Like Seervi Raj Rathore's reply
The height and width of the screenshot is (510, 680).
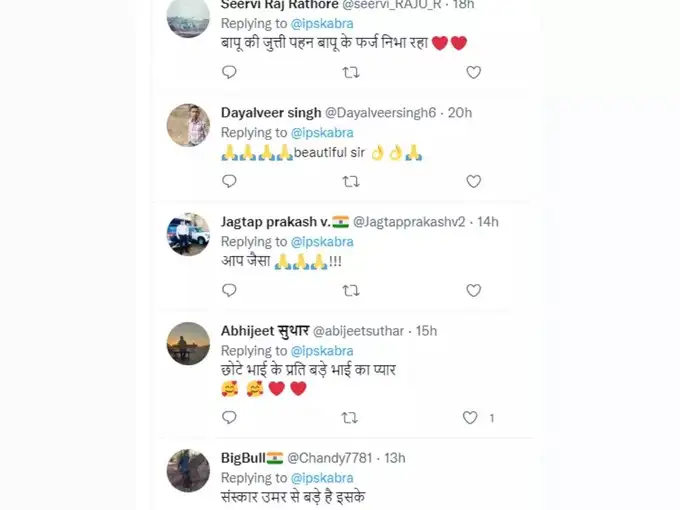coord(473,72)
